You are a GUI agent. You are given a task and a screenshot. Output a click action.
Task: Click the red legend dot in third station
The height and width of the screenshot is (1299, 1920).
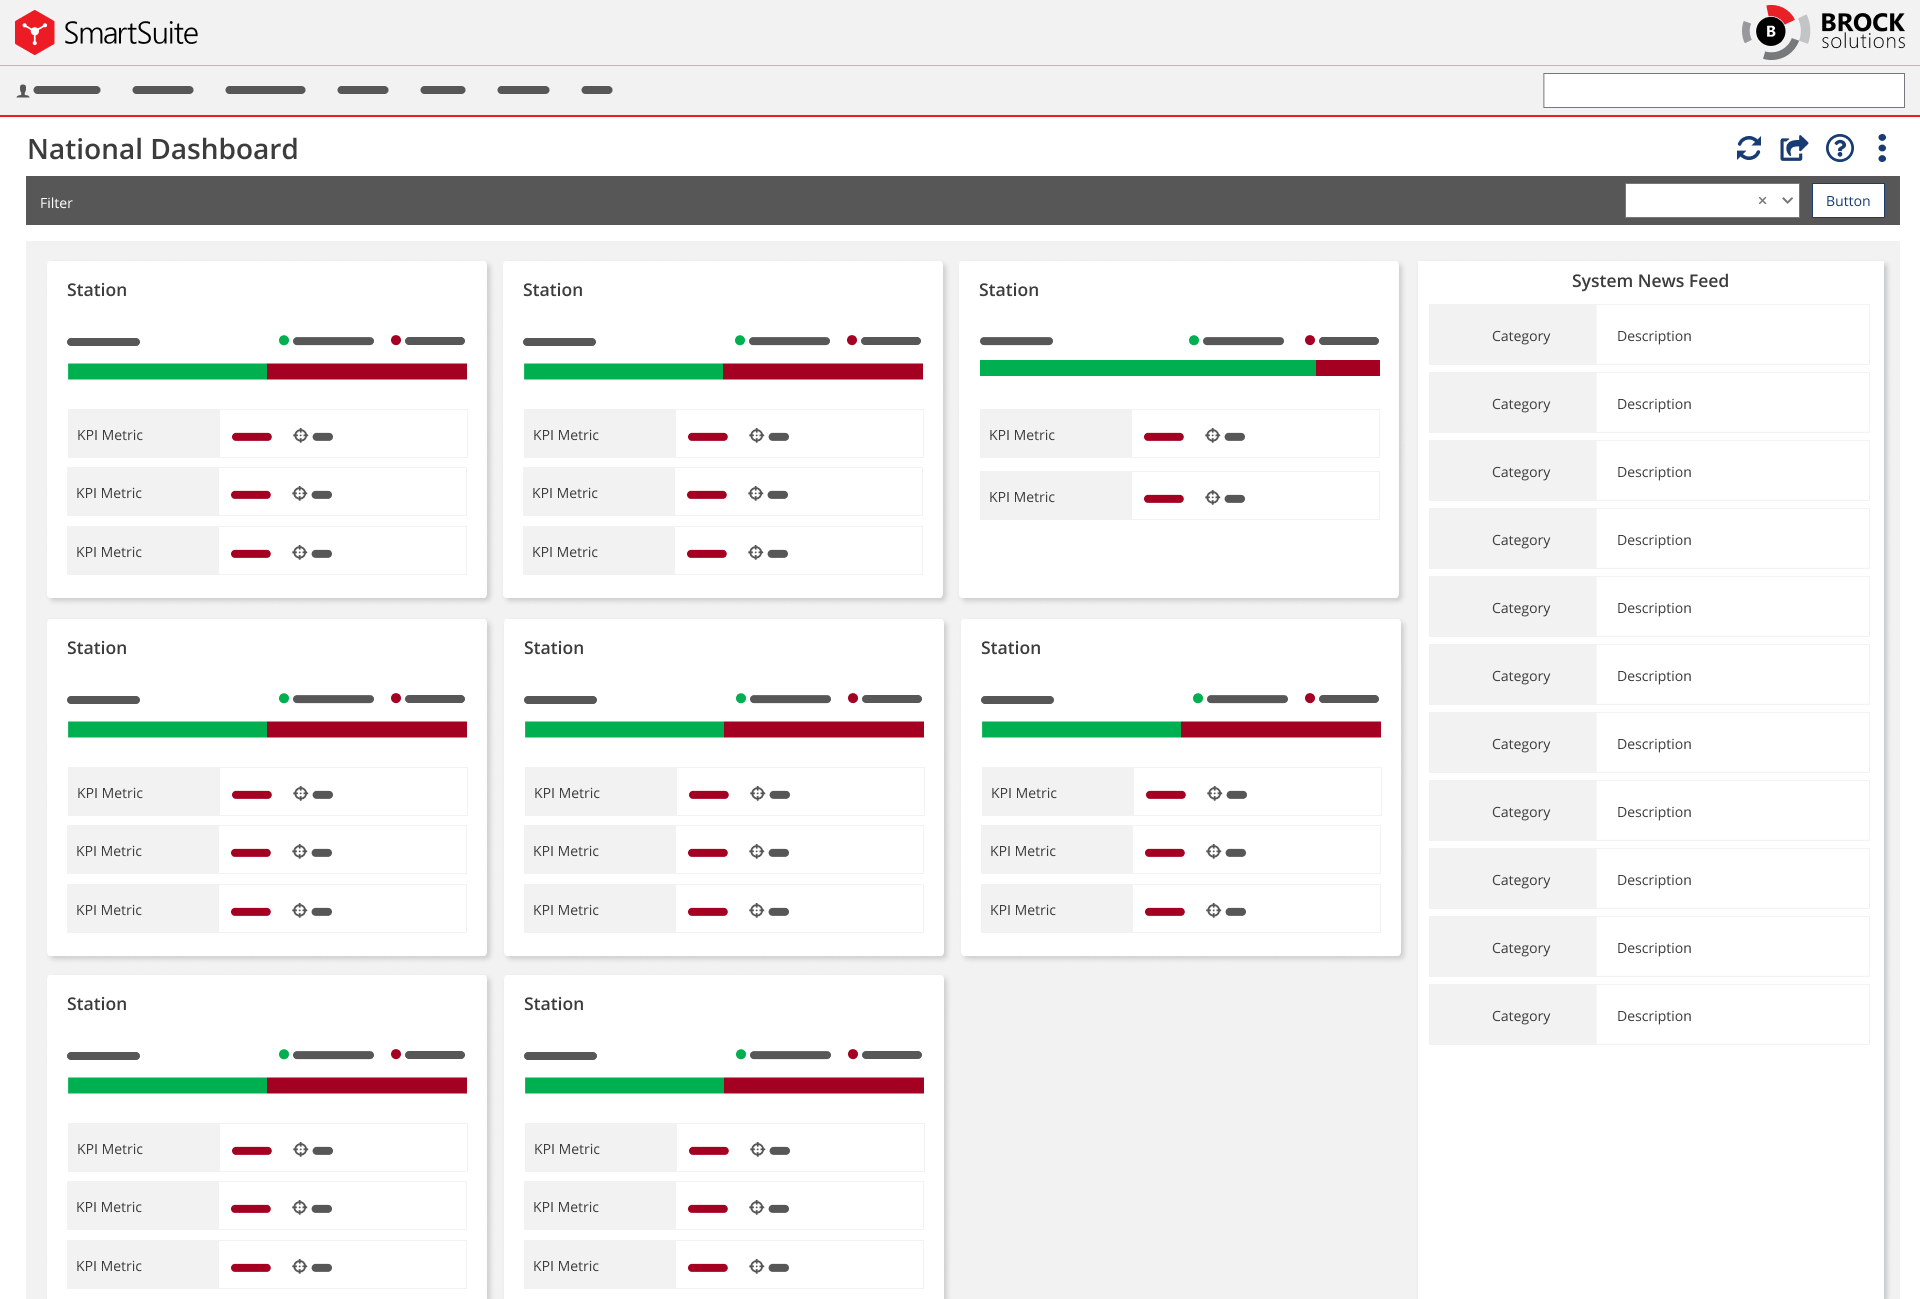pyautogui.click(x=1310, y=341)
